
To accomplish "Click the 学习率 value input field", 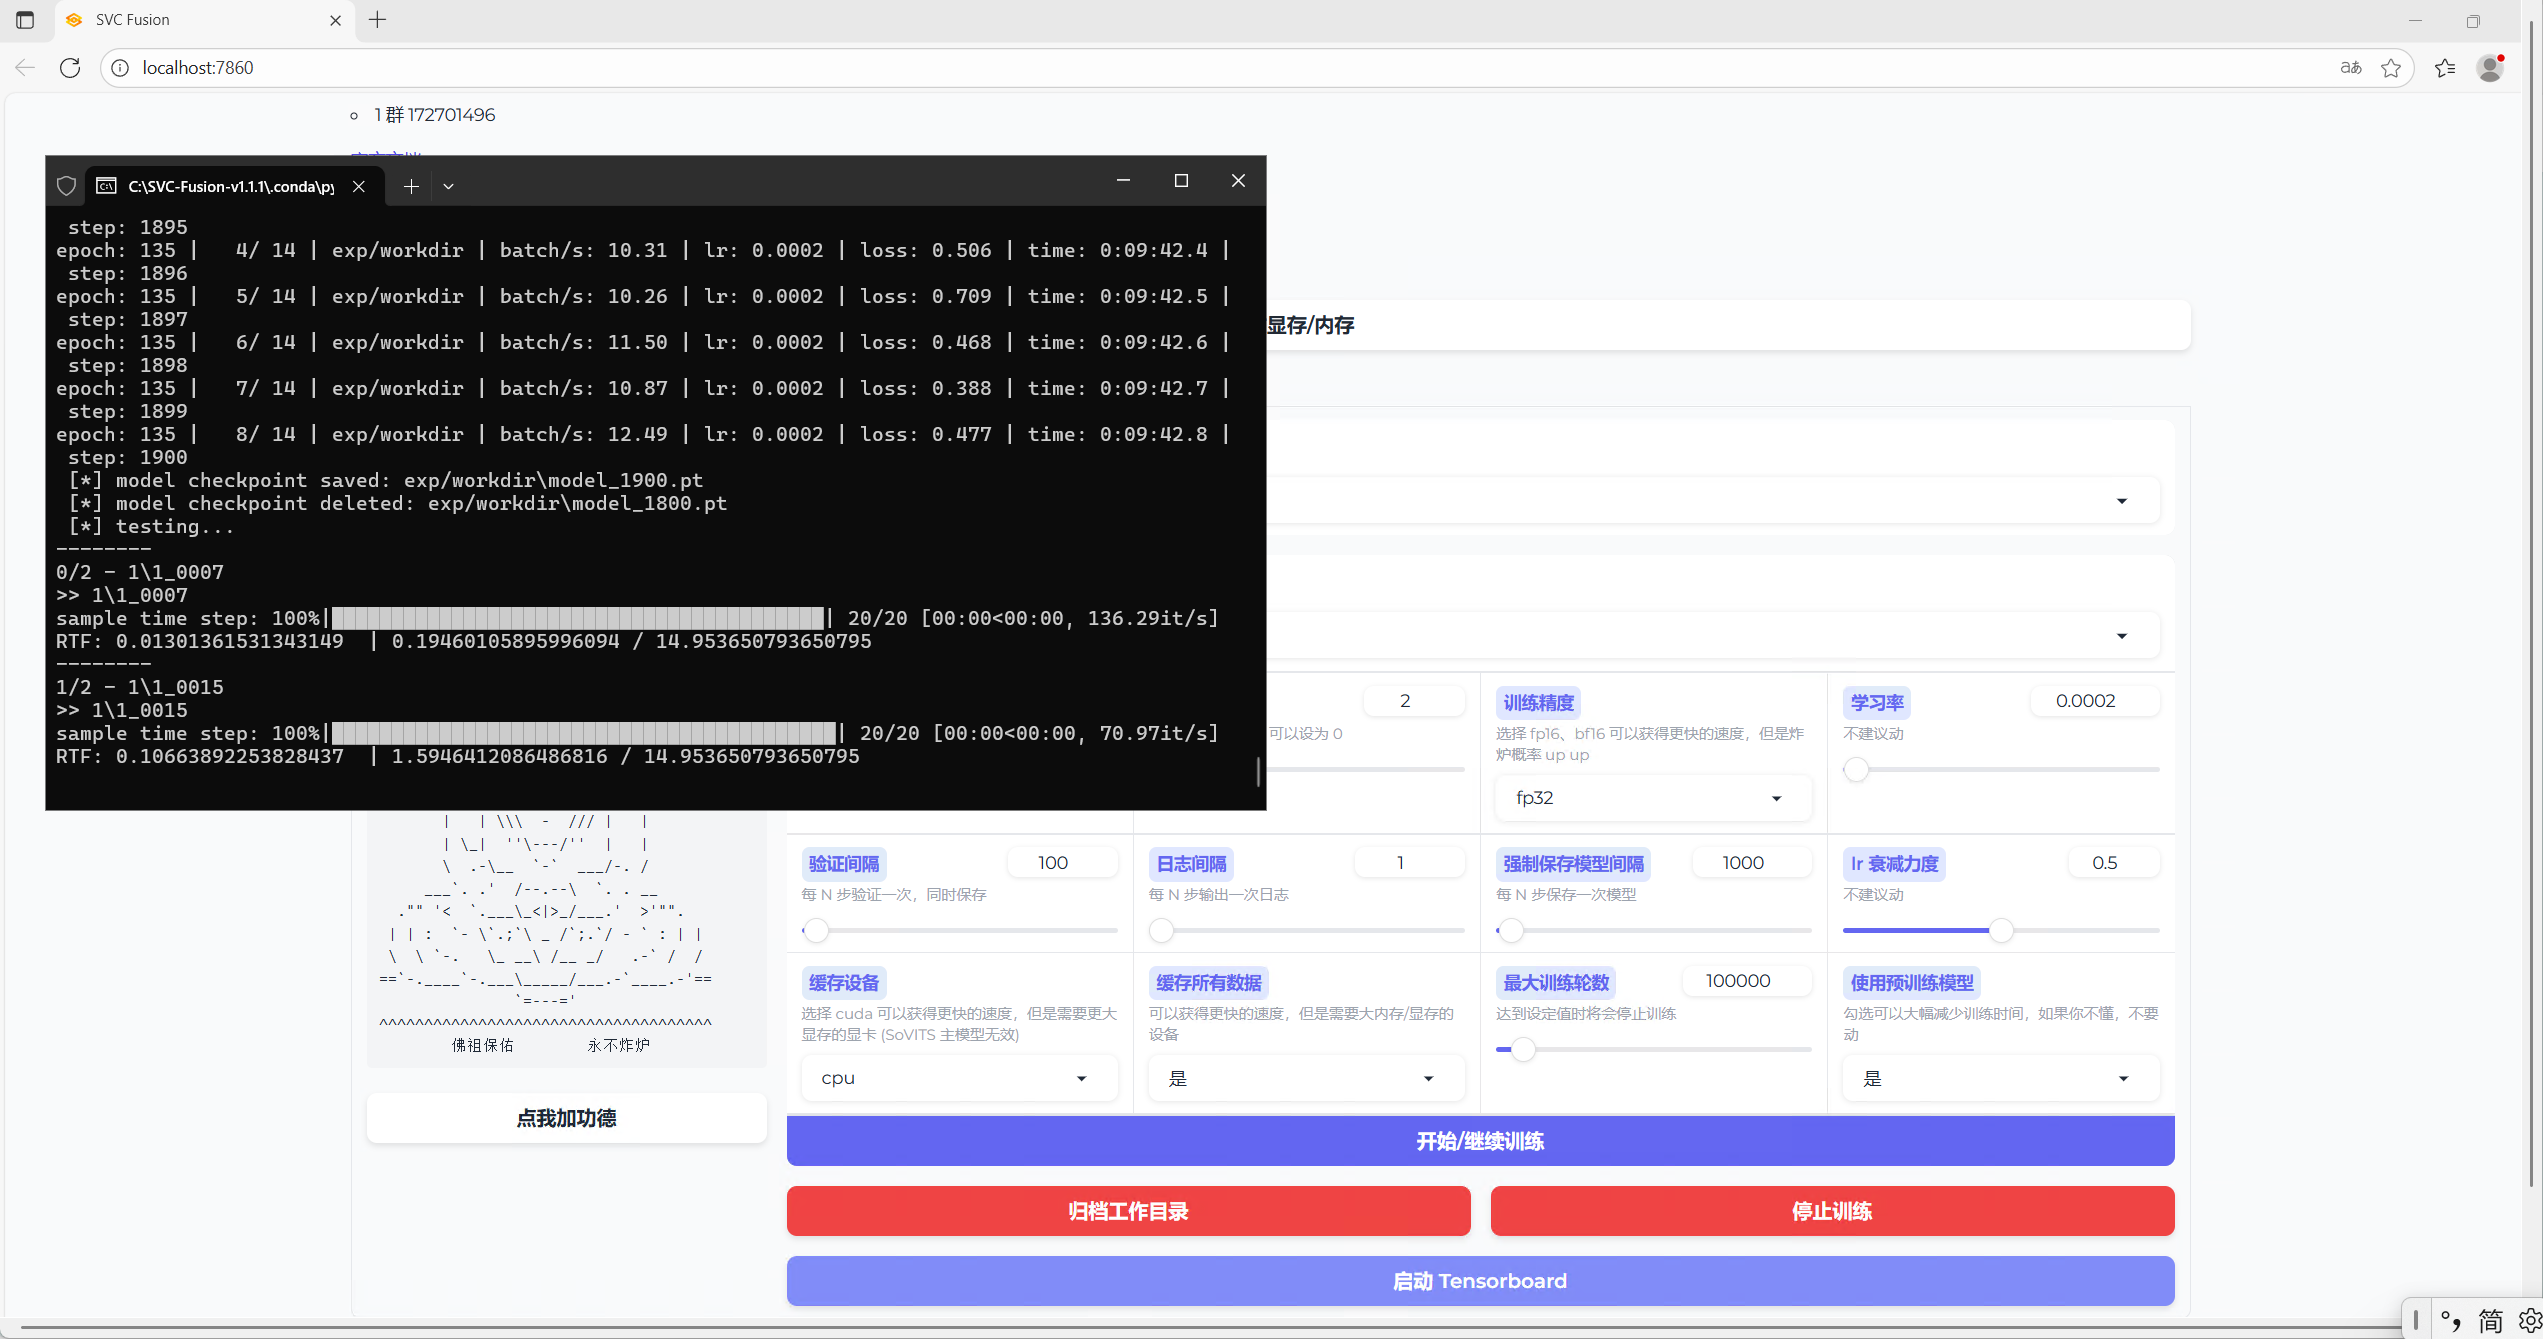I will [2094, 701].
